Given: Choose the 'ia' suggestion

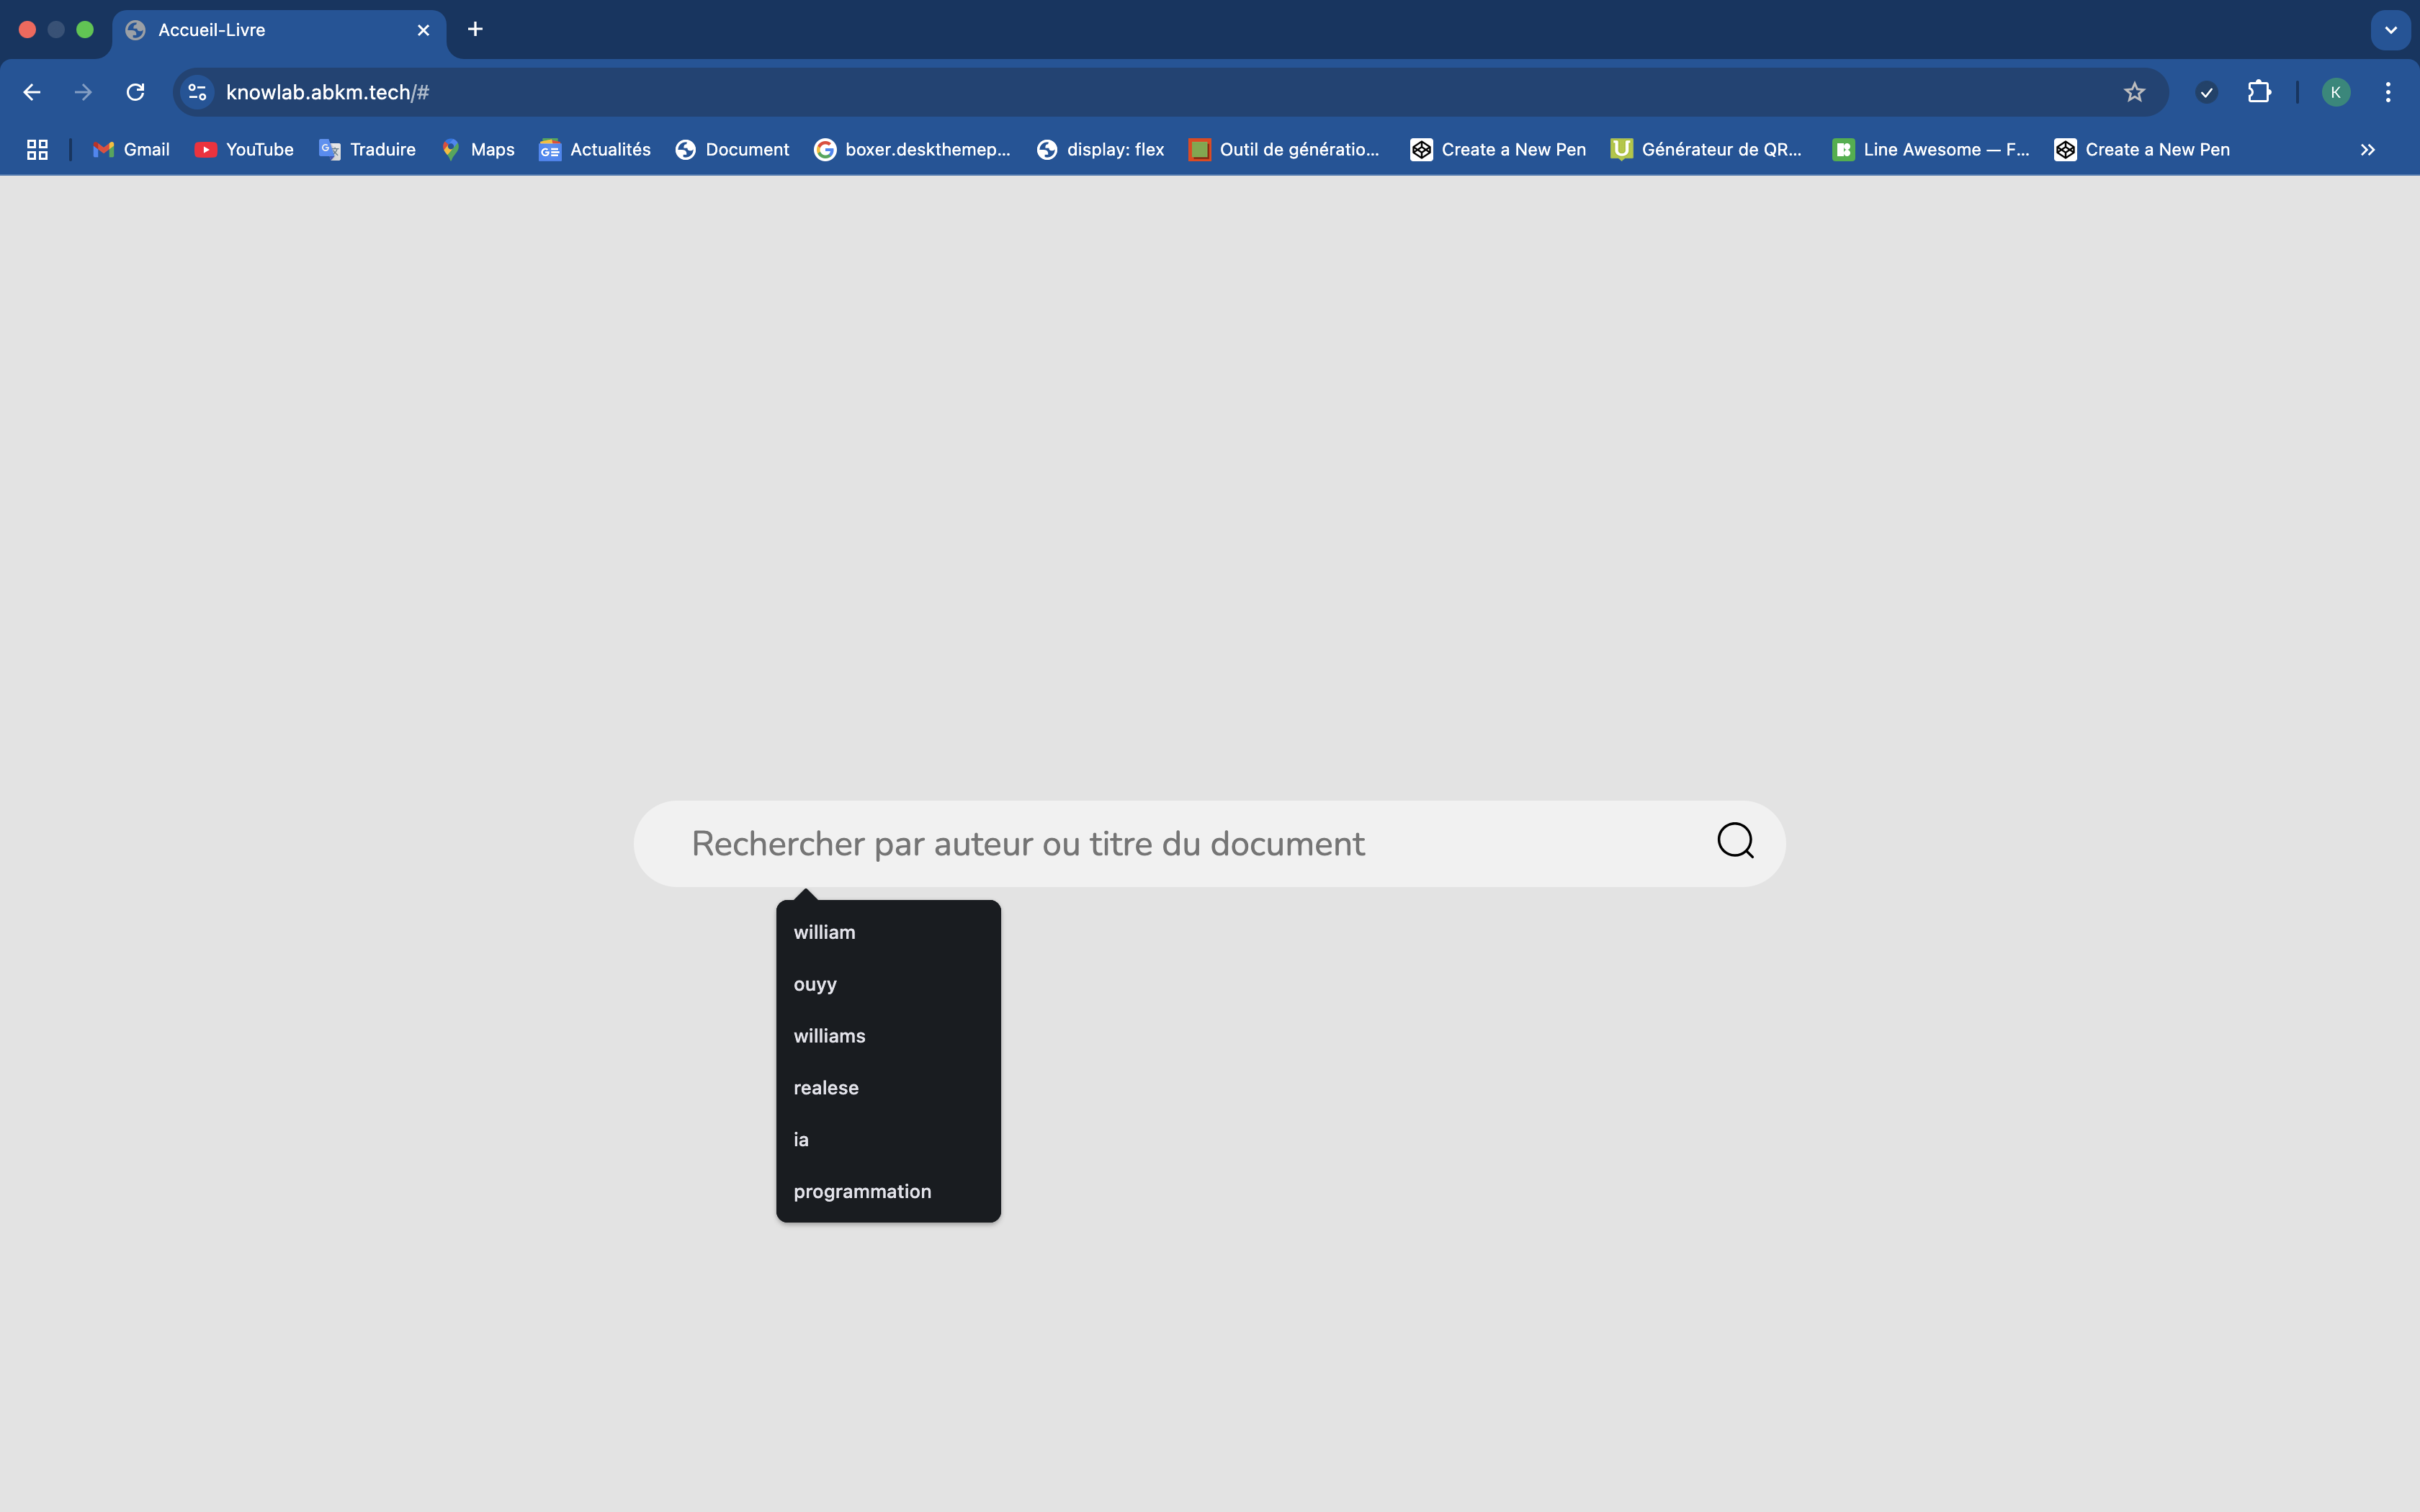Looking at the screenshot, I should 888,1140.
